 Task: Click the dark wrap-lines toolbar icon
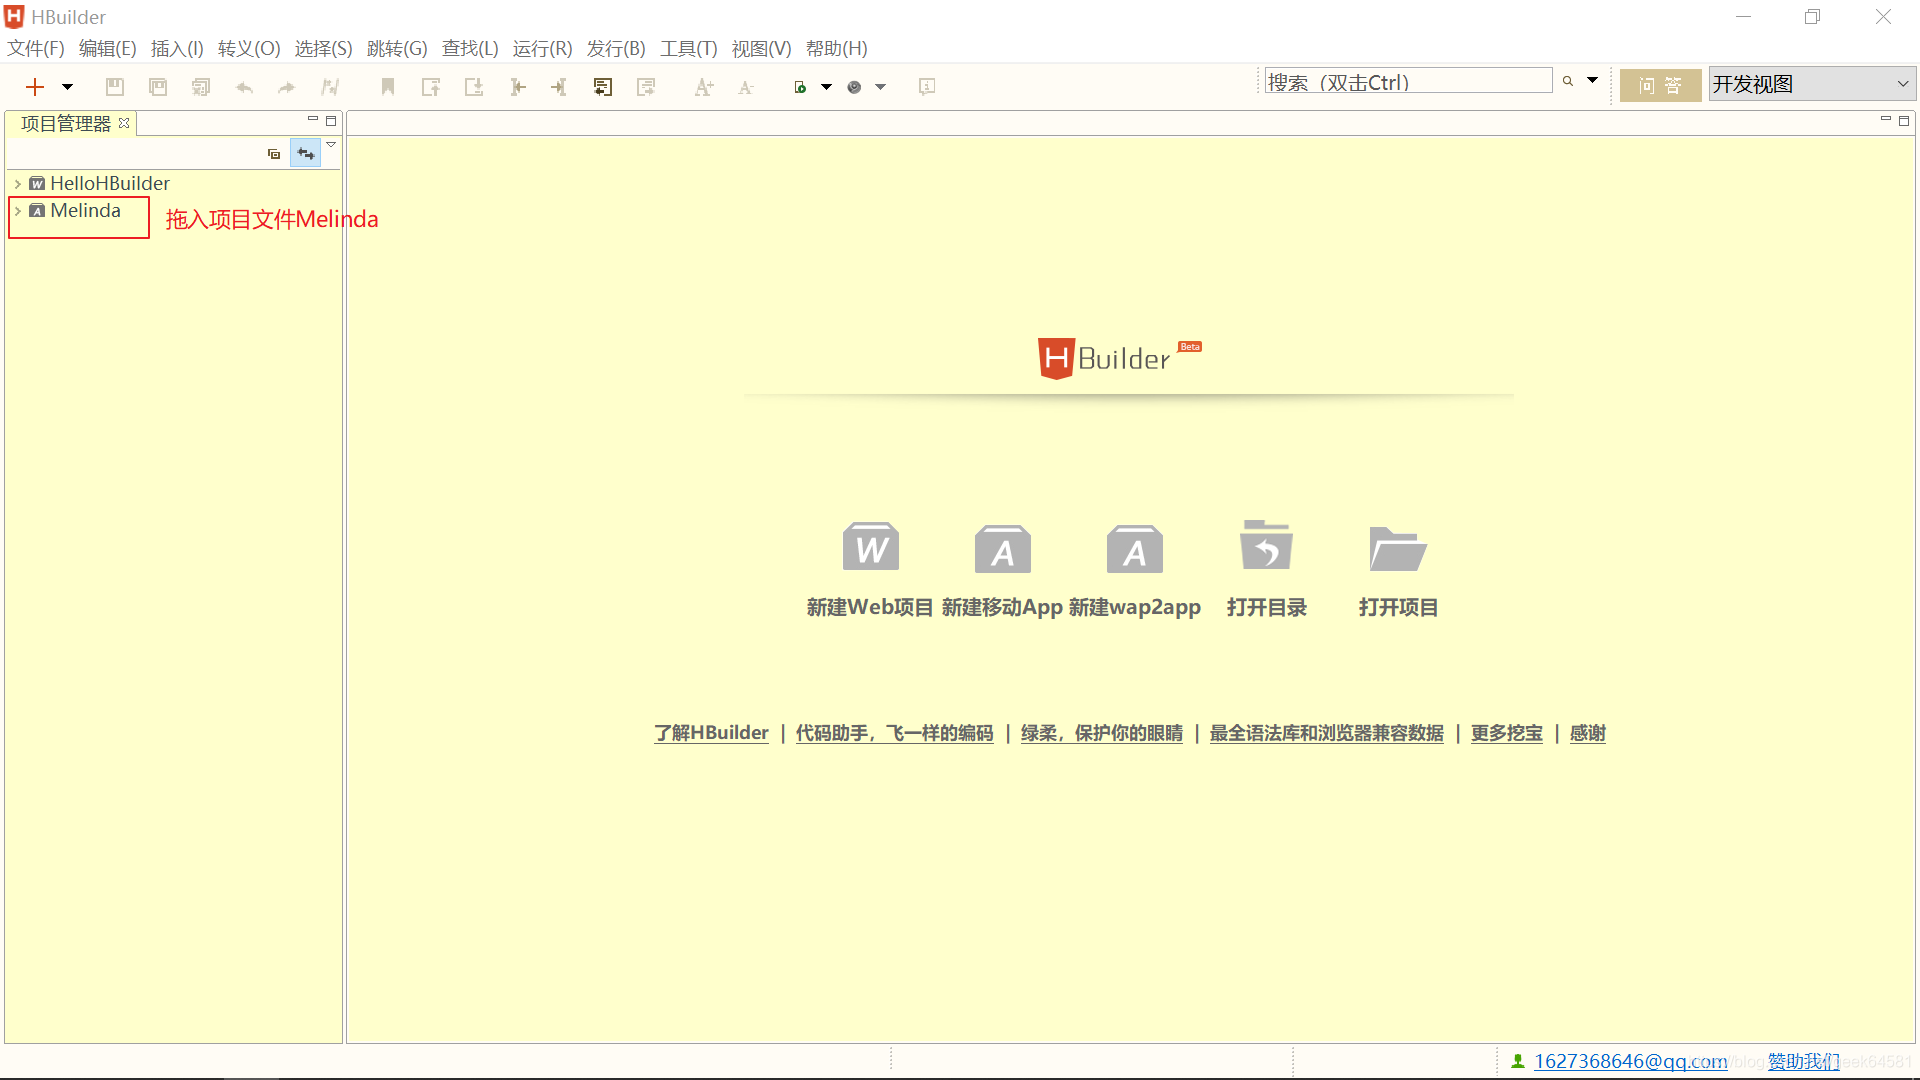pos(603,87)
